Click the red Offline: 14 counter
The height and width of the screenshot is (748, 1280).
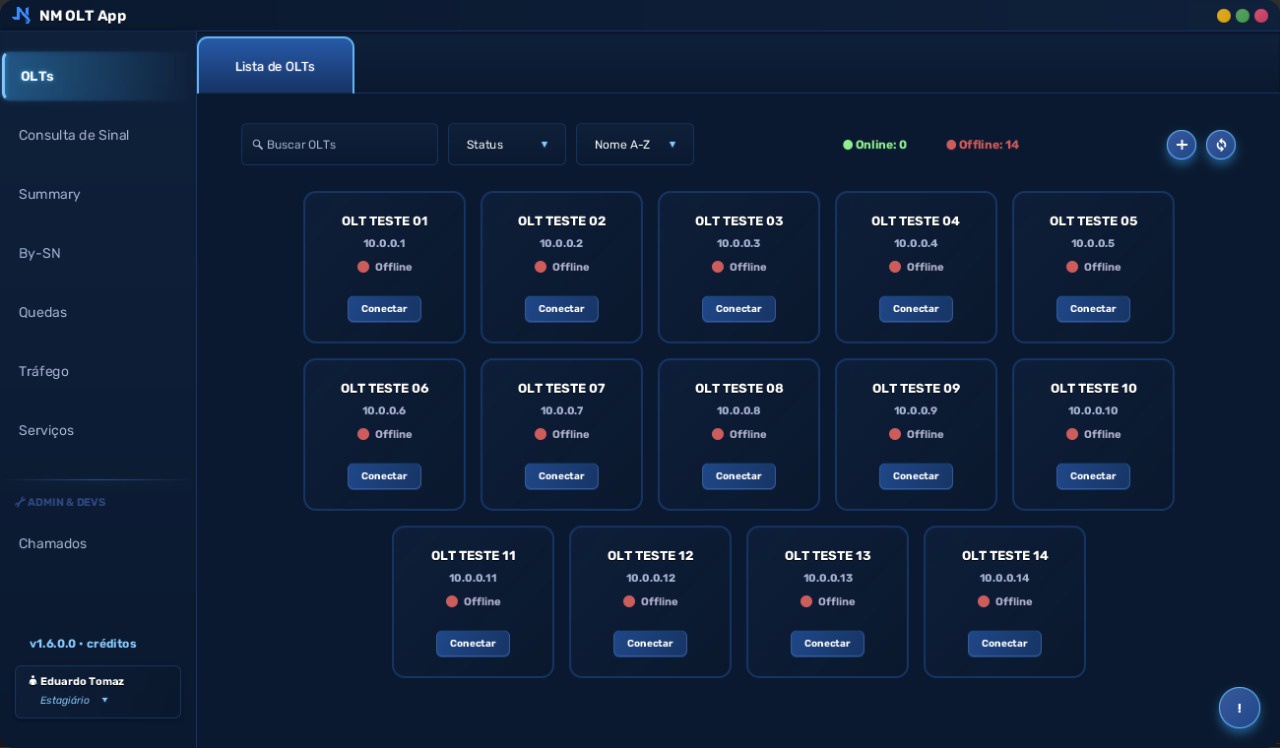[983, 145]
